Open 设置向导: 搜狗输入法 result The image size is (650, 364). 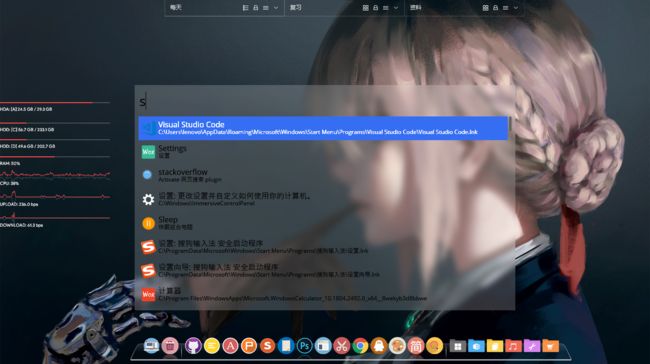click(x=323, y=271)
